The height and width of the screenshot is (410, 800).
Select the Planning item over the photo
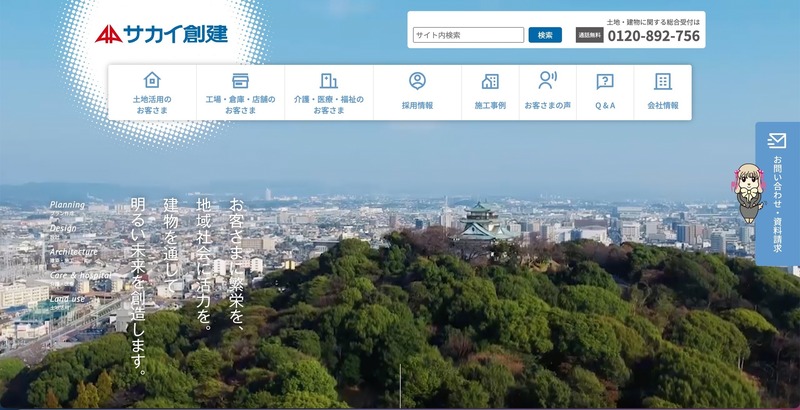pos(68,205)
